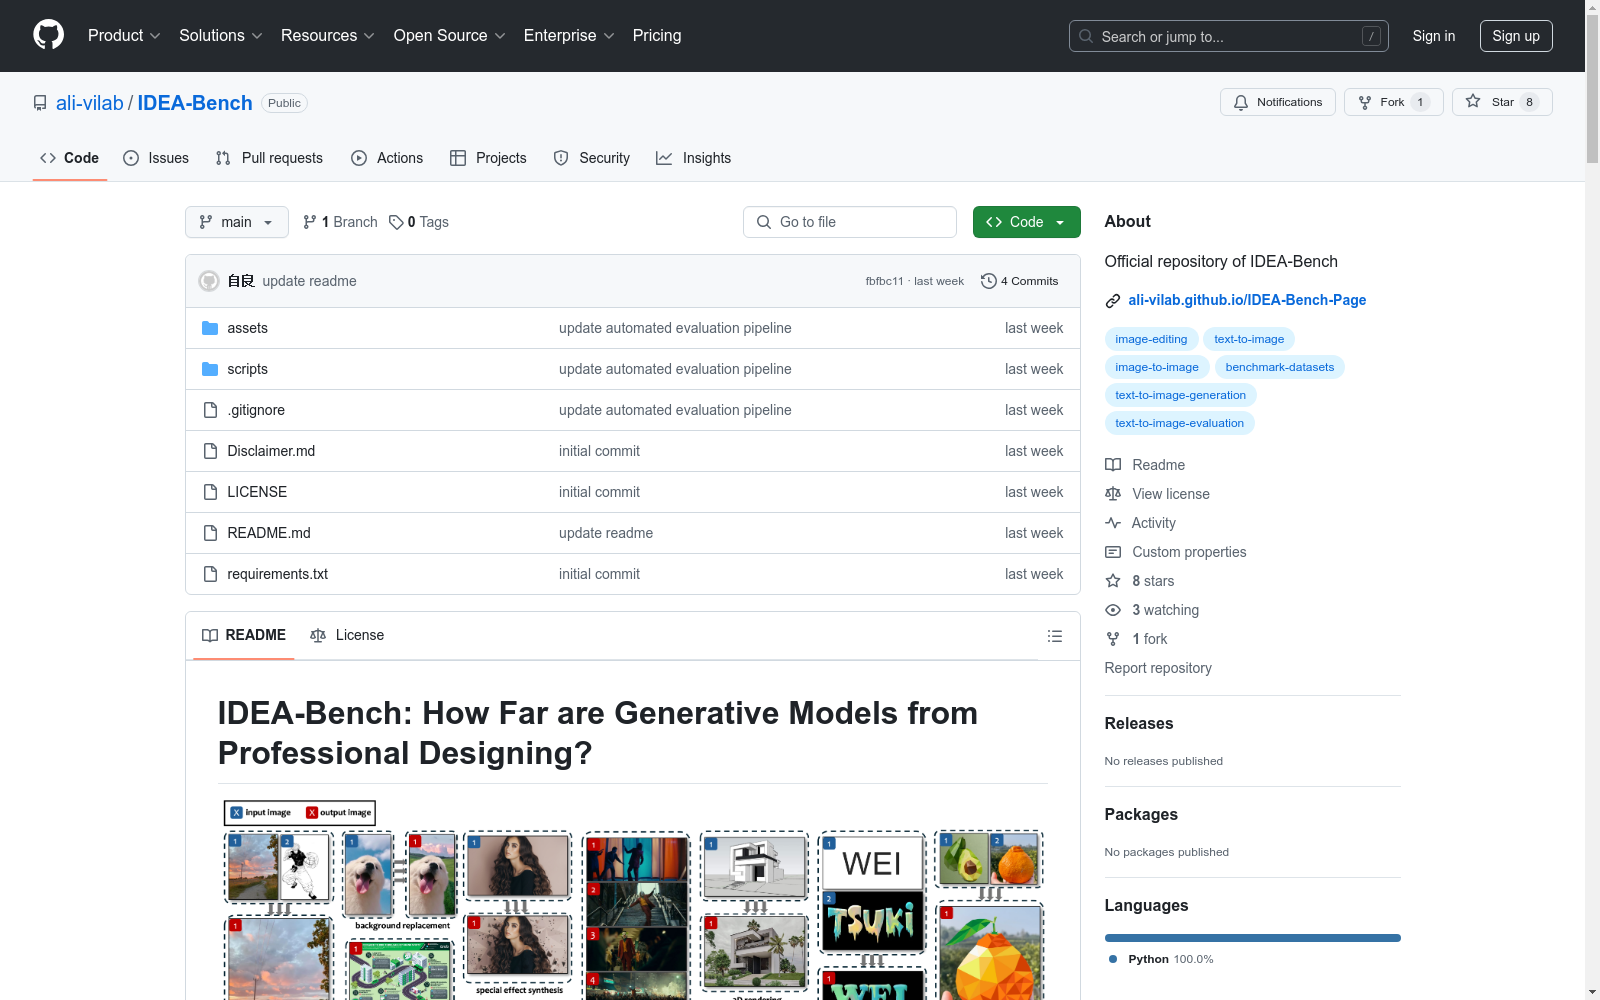Open the green Code dropdown button
This screenshot has height=1000, width=1600.
point(1026,222)
